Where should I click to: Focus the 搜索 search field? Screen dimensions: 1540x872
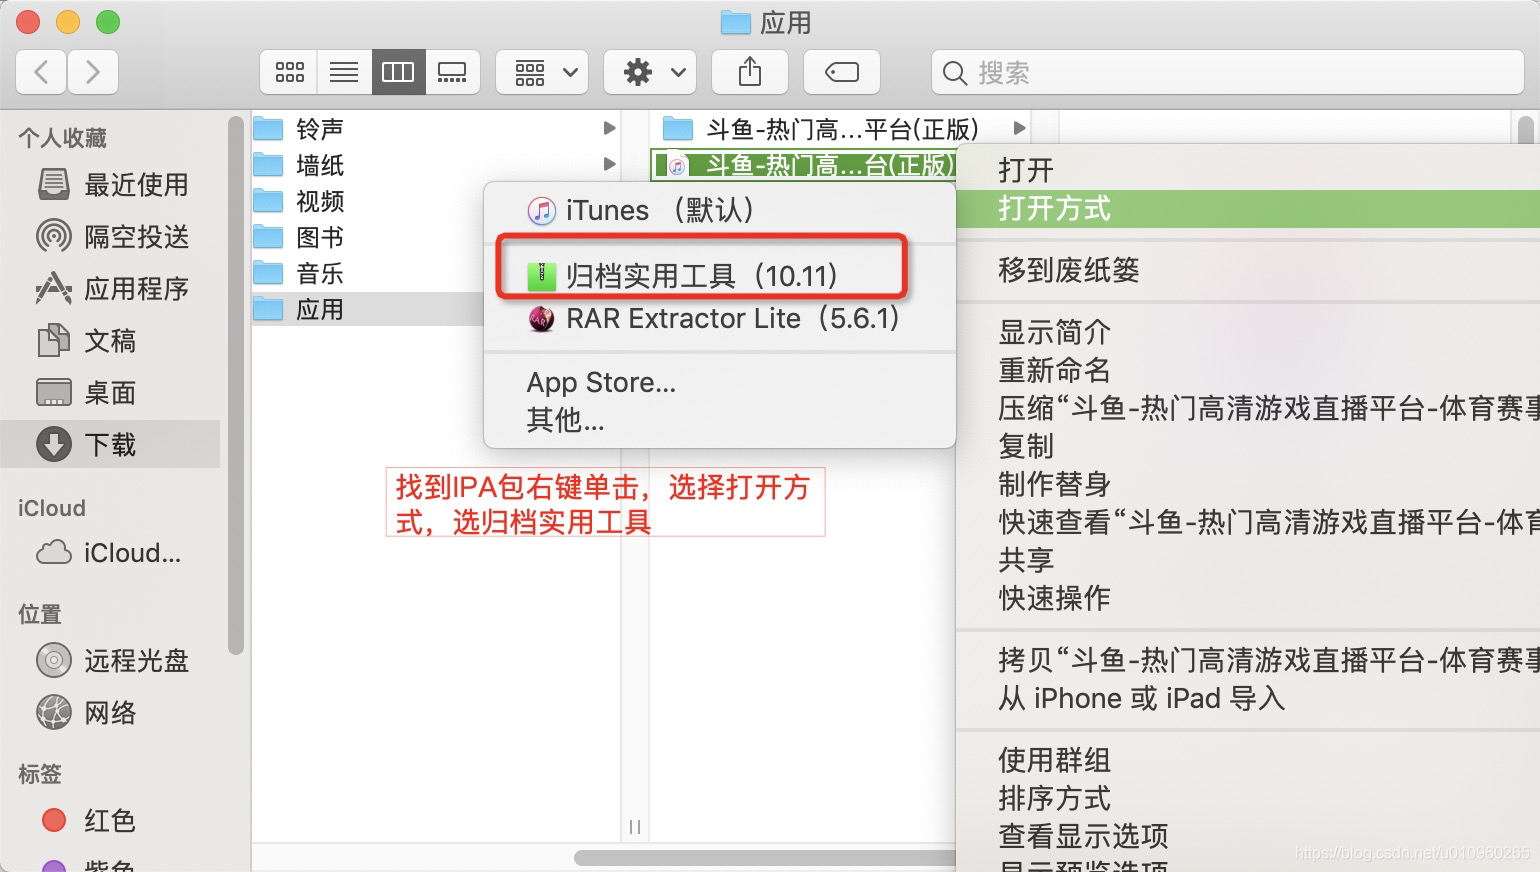point(1228,72)
